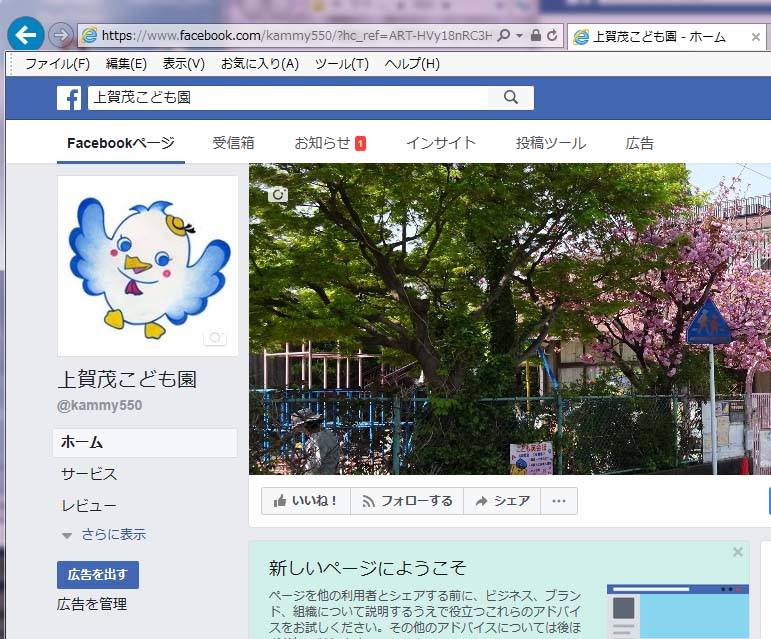Image resolution: width=771 pixels, height=639 pixels.
Task: Click the browser Back arrow button
Action: 26,34
